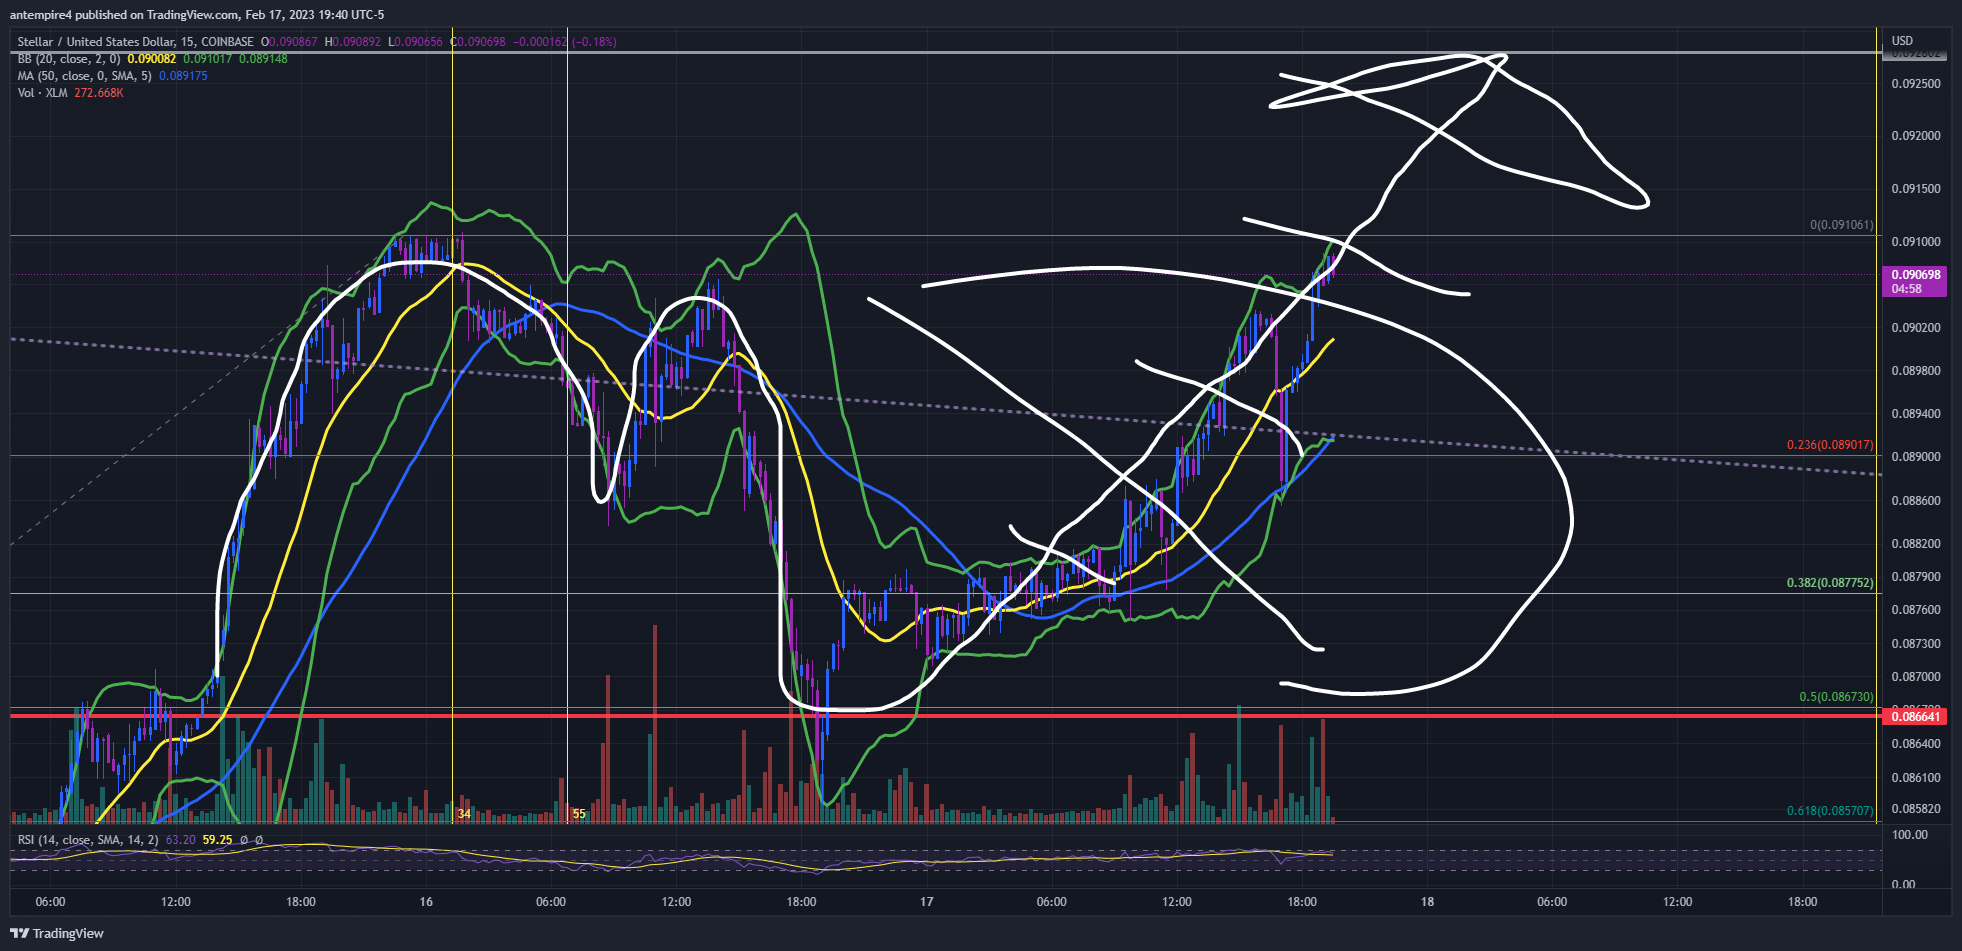
Task: Click the 0.089000 price axis label
Action: tap(1916, 457)
